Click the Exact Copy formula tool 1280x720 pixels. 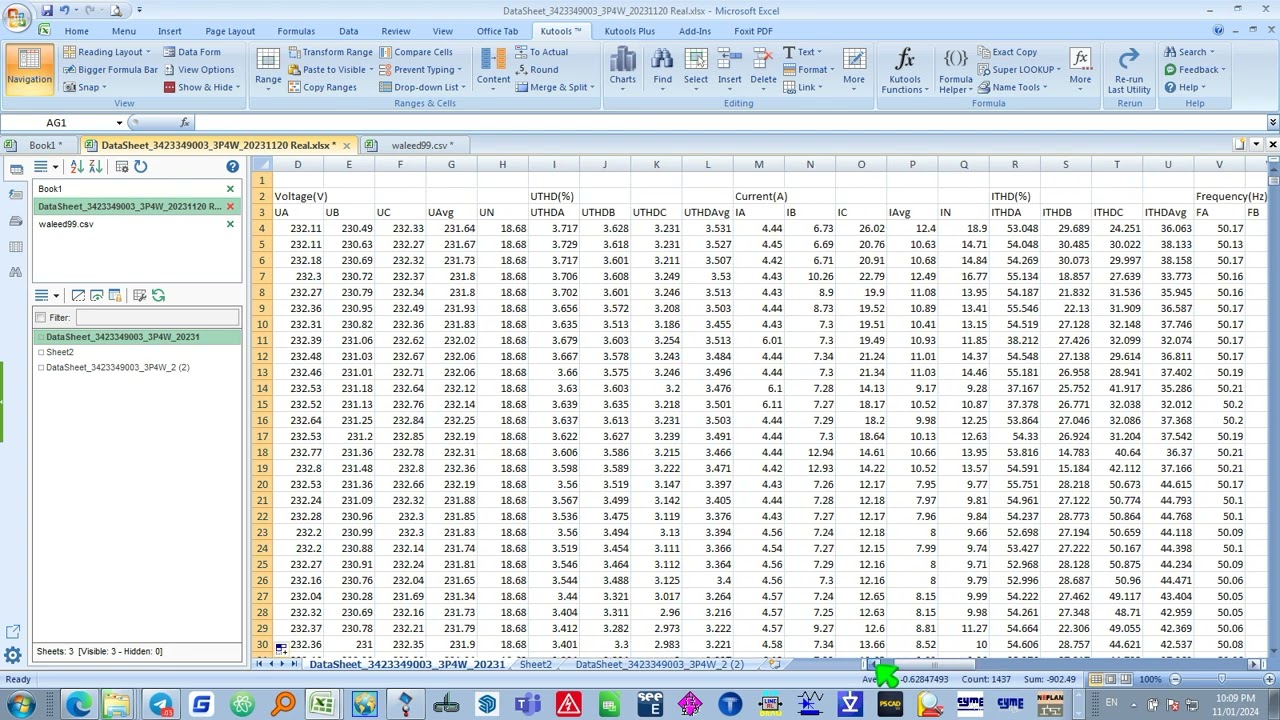[1007, 52]
